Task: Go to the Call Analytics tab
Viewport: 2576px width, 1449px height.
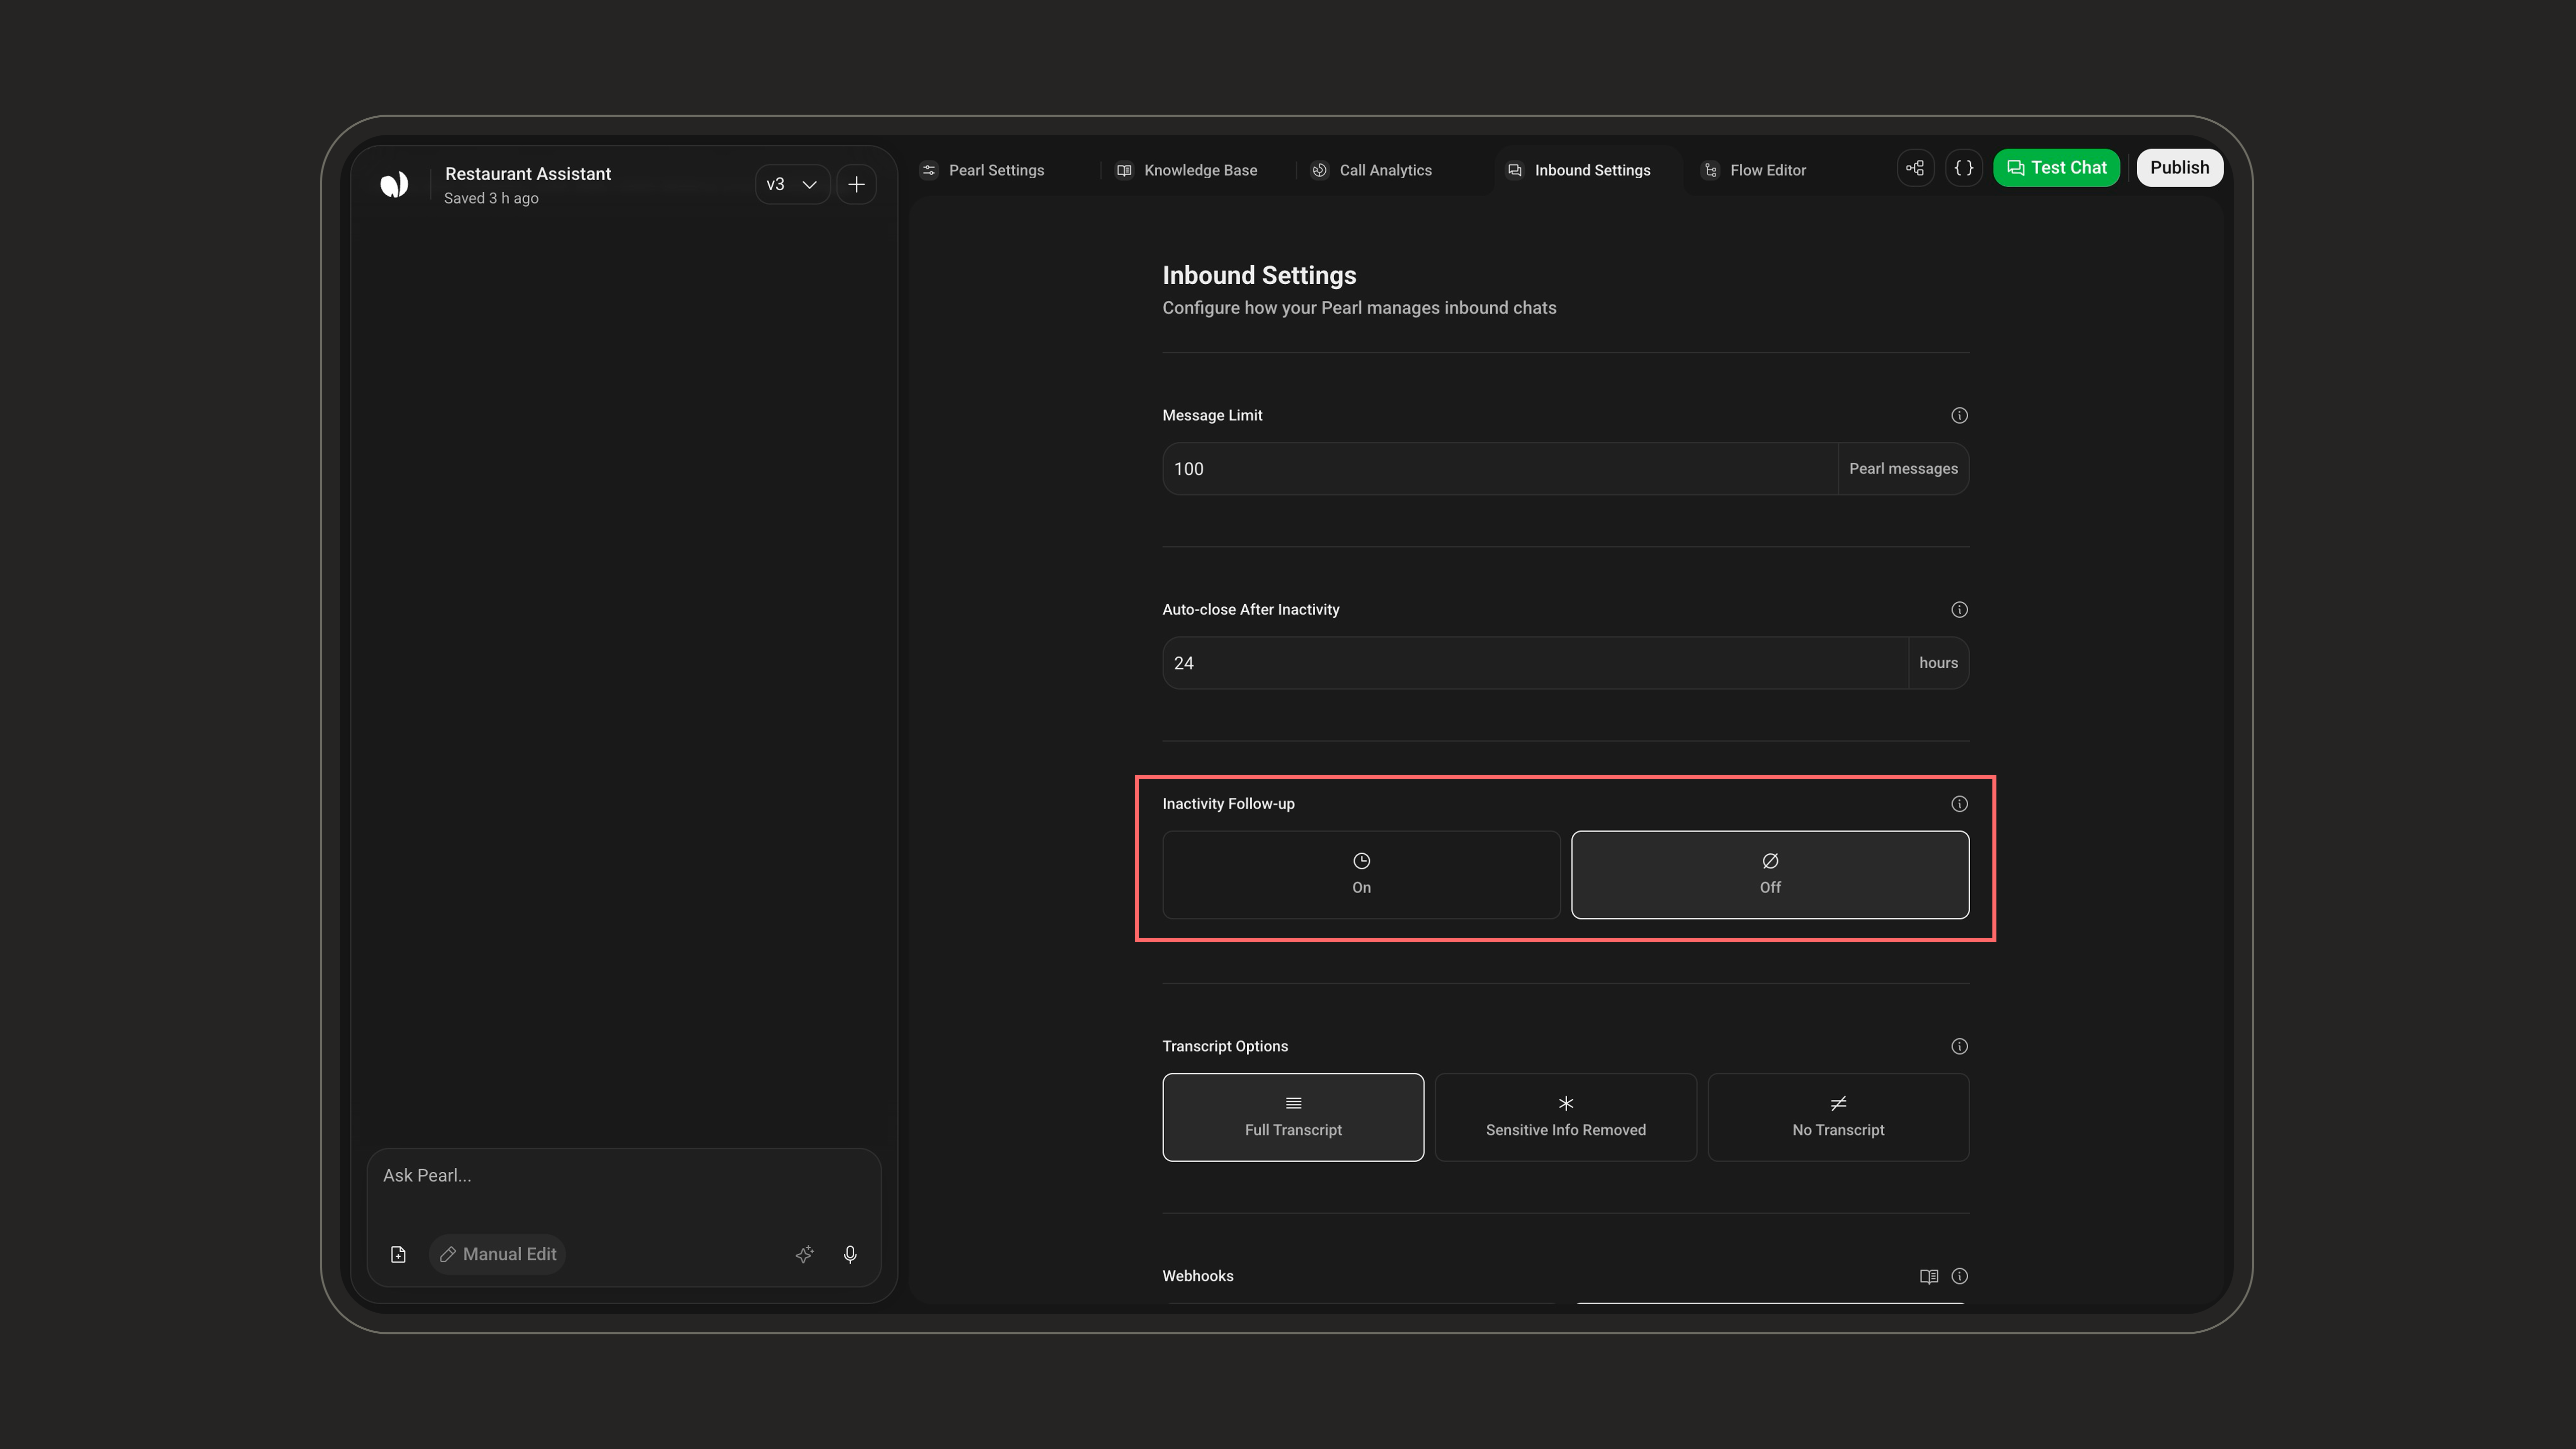Action: 1372,170
